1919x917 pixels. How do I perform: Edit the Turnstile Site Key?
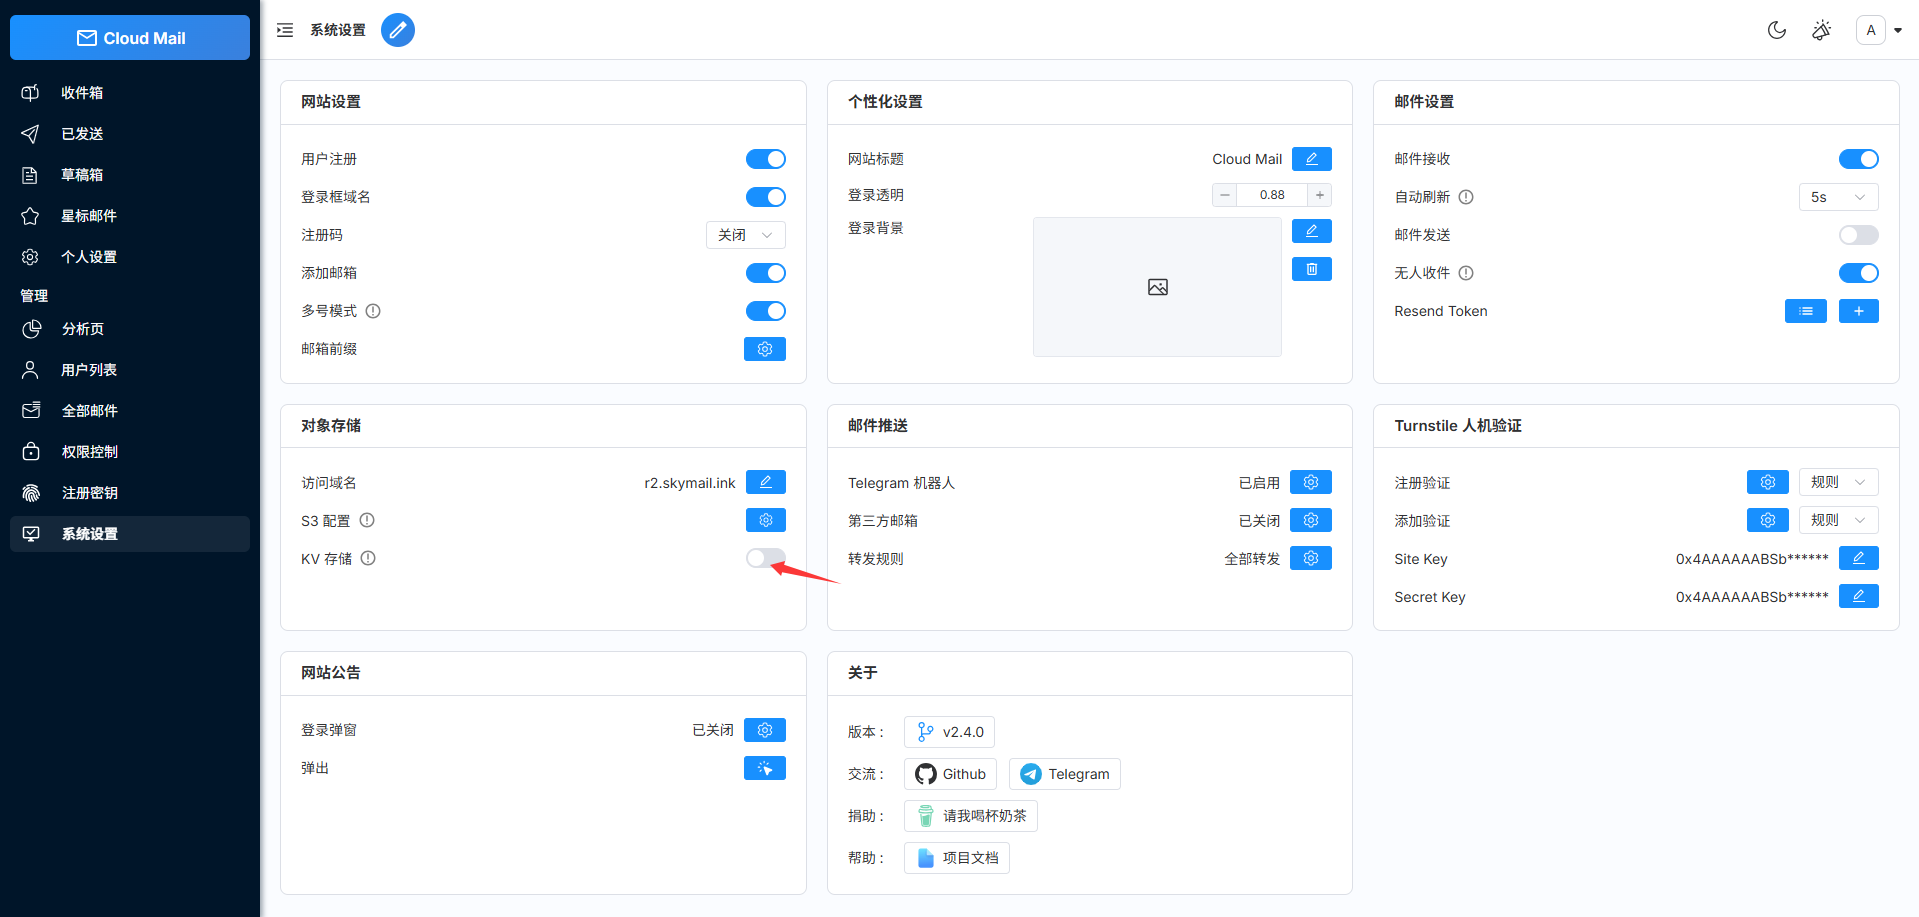pos(1858,559)
